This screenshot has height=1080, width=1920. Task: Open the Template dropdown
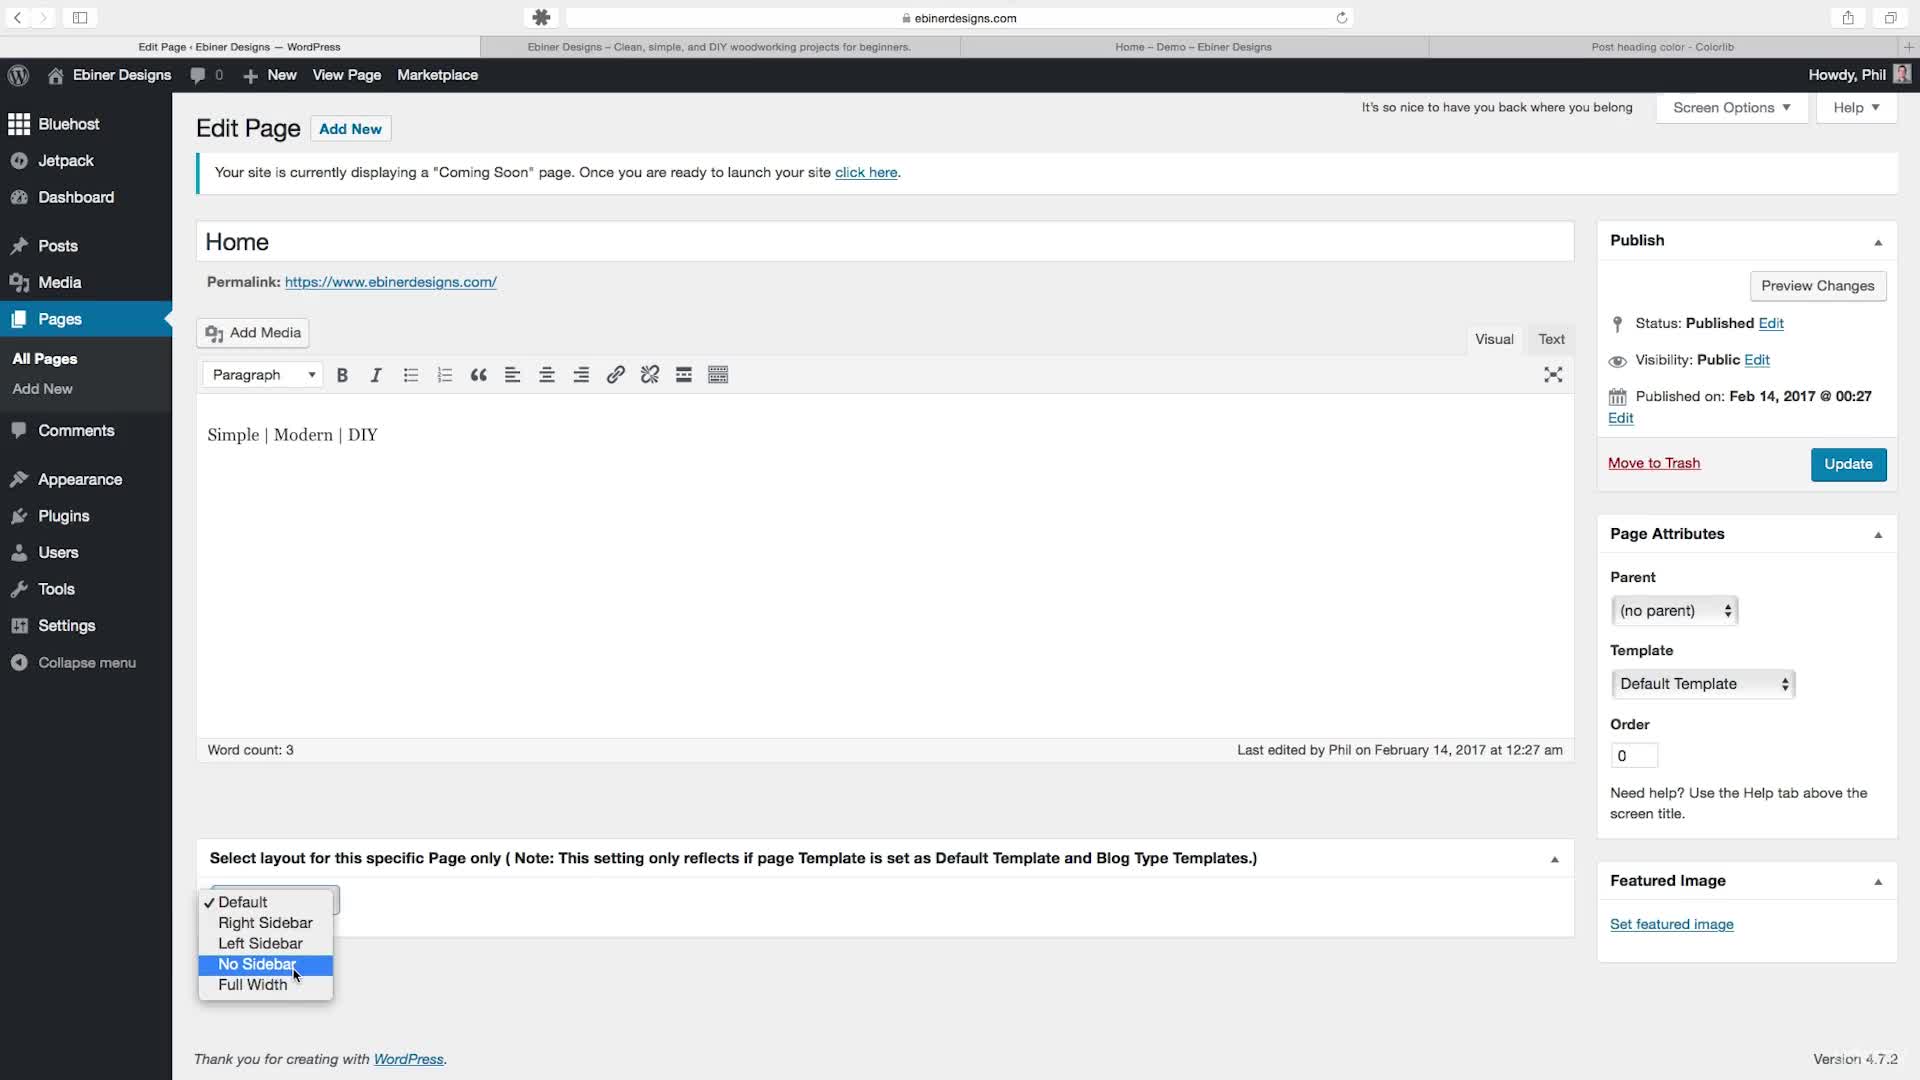(x=1703, y=684)
